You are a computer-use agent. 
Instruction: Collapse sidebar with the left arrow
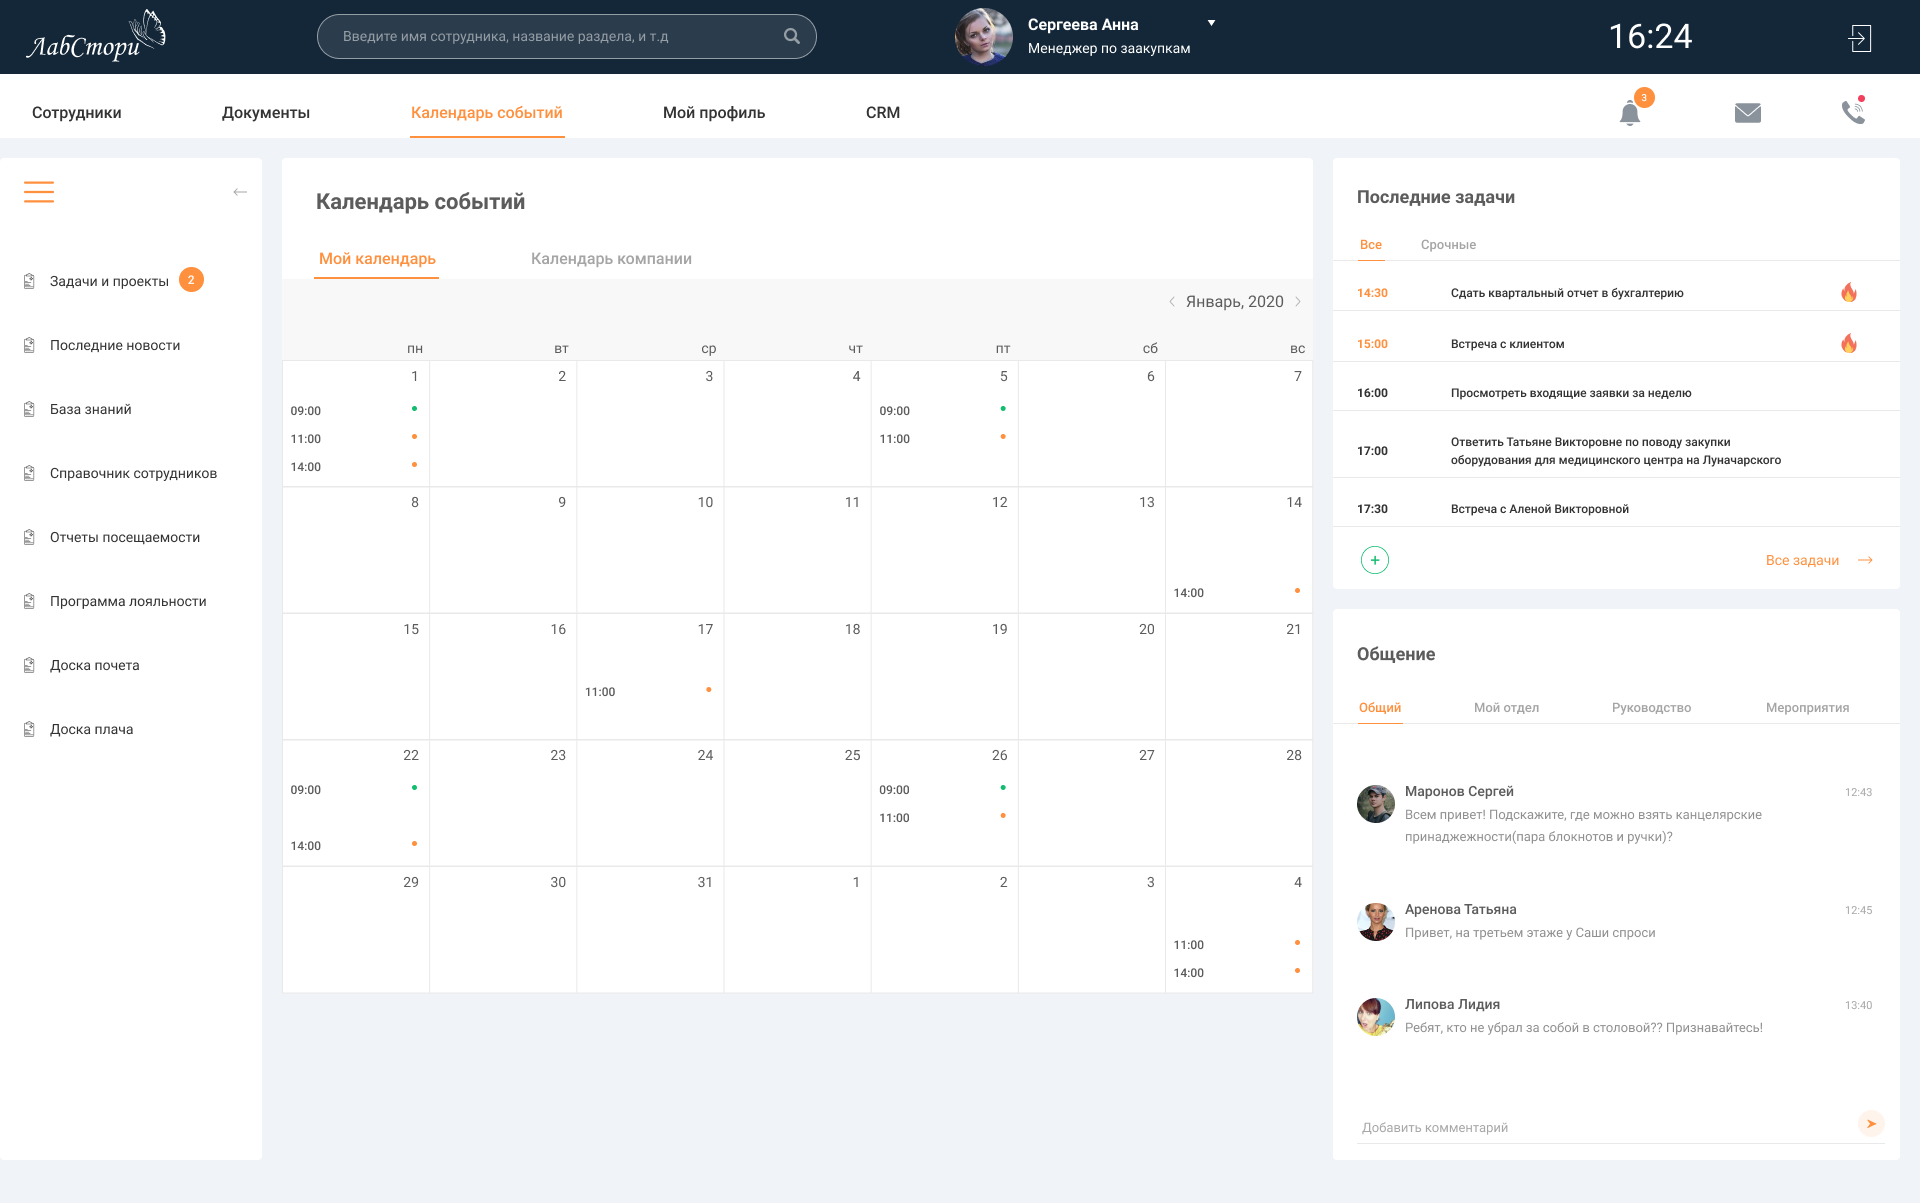click(240, 192)
